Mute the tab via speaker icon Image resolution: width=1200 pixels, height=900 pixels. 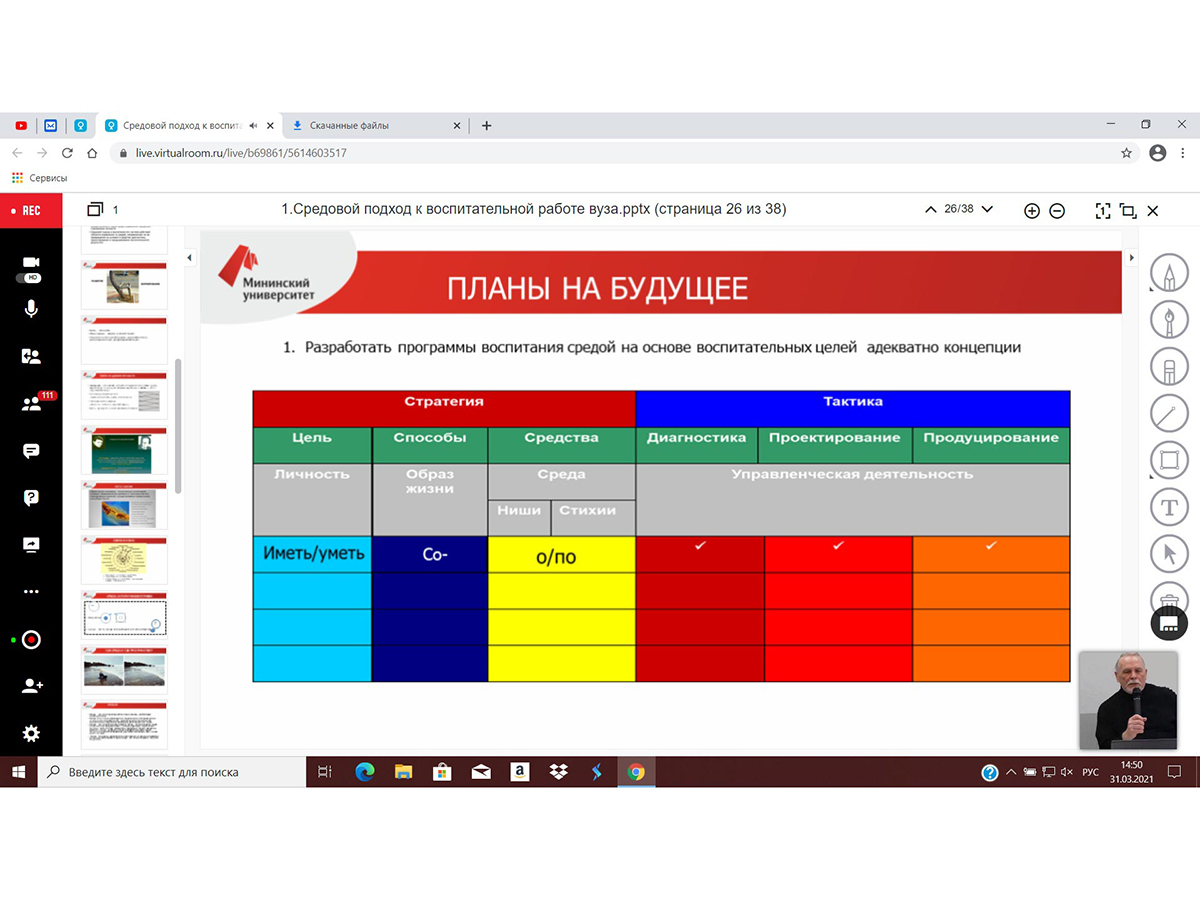click(x=253, y=126)
